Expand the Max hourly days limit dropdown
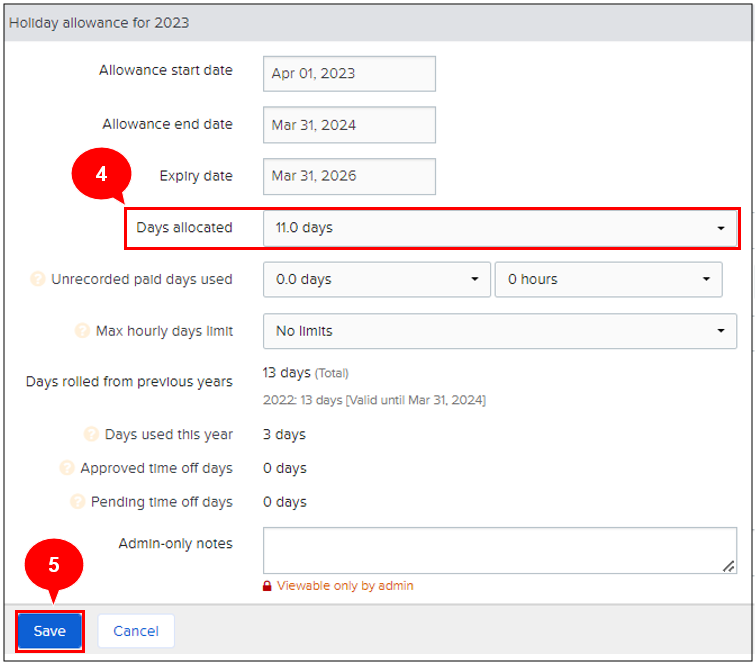This screenshot has height=665, width=755. (x=500, y=331)
